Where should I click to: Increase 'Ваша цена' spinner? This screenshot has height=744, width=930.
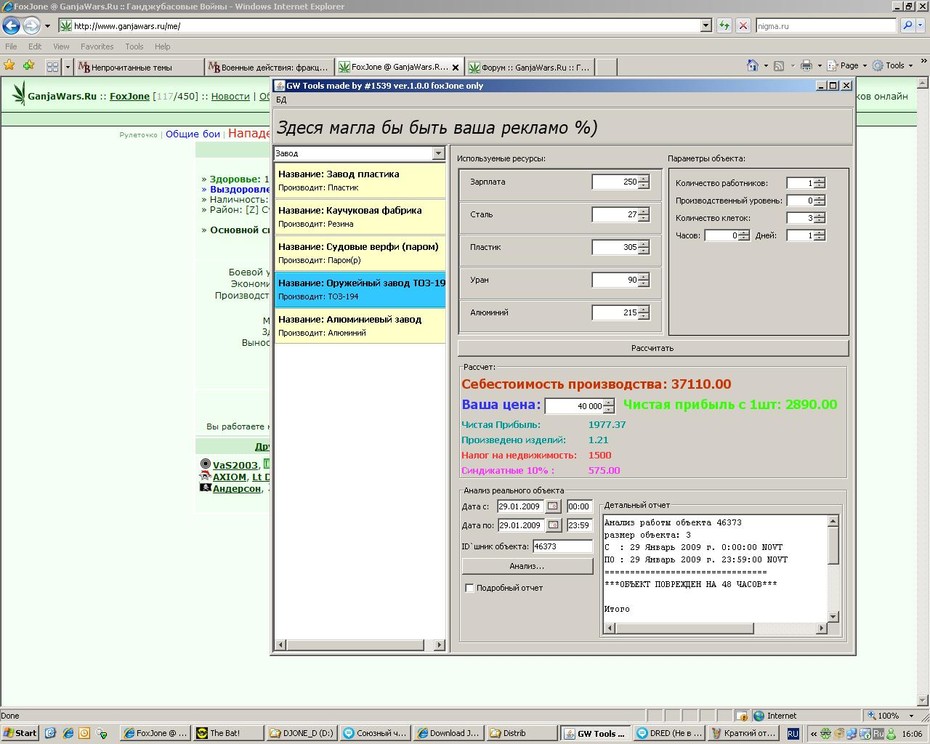pyautogui.click(x=609, y=403)
